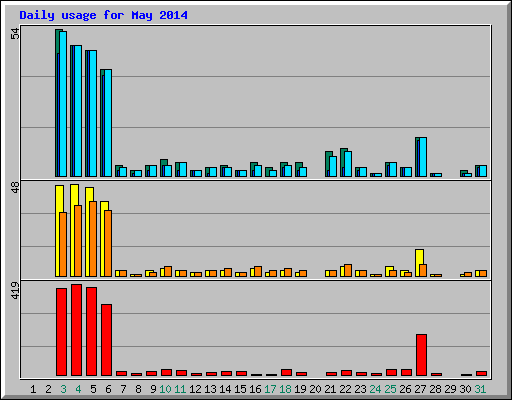Select day label 22 on the x-axis
Image resolution: width=512 pixels, height=400 pixels.
pos(345,389)
